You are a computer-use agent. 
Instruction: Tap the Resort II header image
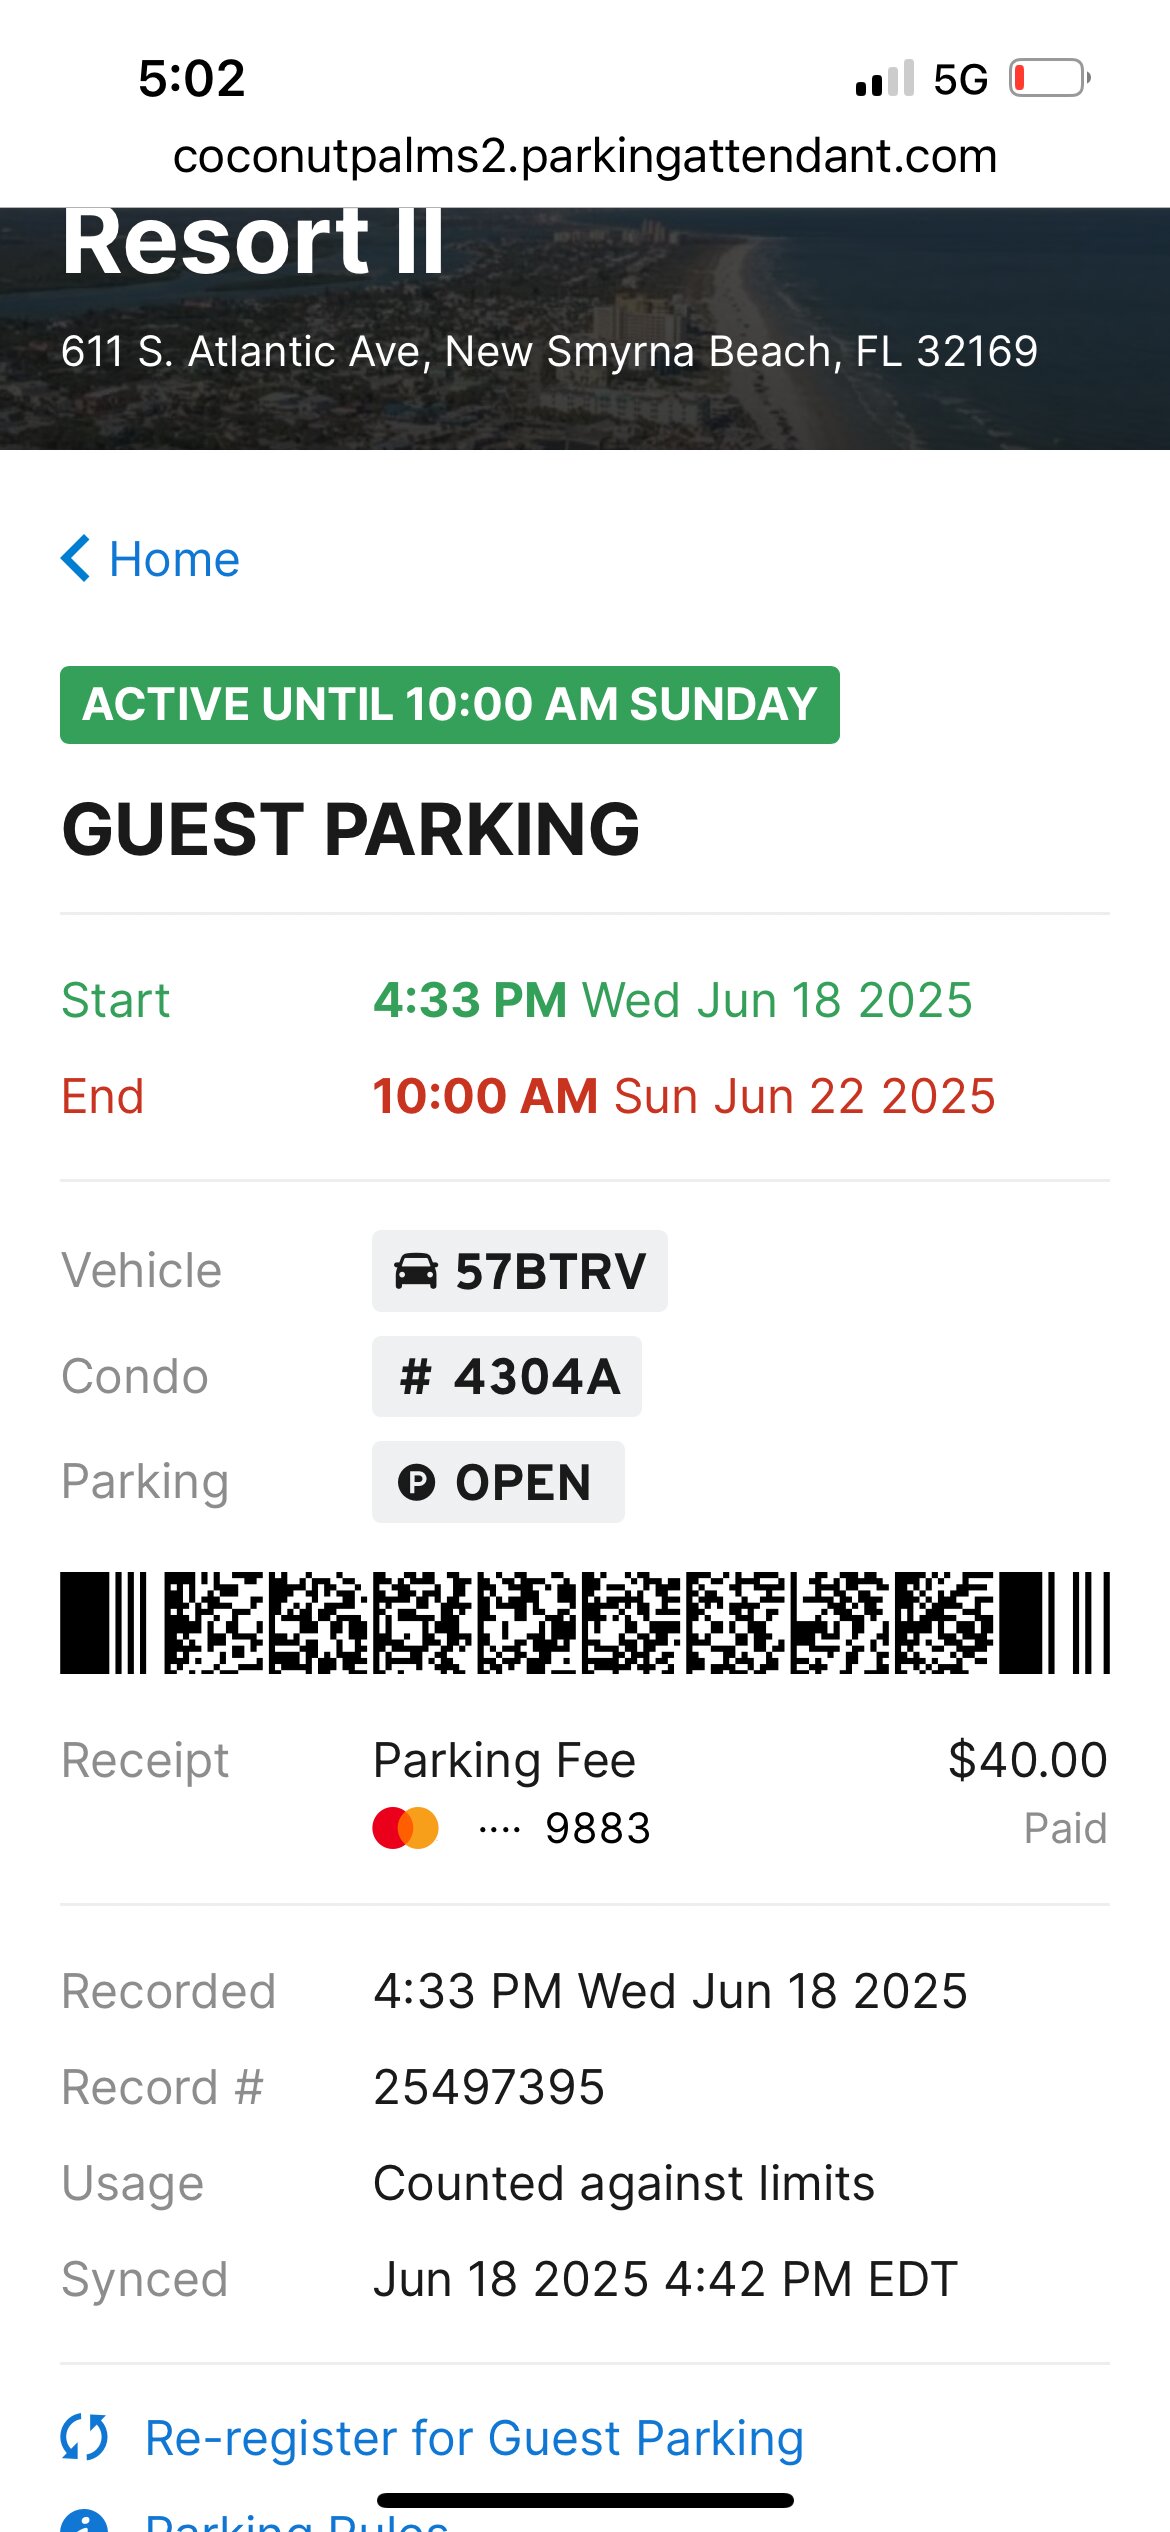[x=585, y=328]
